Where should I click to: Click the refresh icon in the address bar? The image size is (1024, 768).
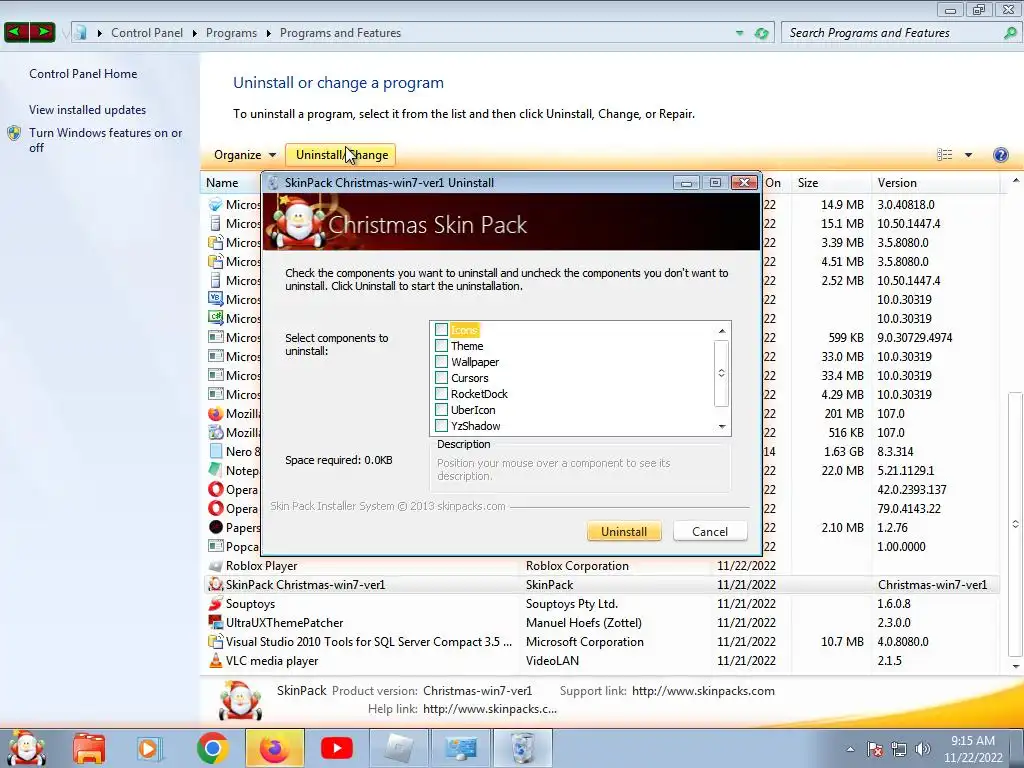click(x=761, y=33)
